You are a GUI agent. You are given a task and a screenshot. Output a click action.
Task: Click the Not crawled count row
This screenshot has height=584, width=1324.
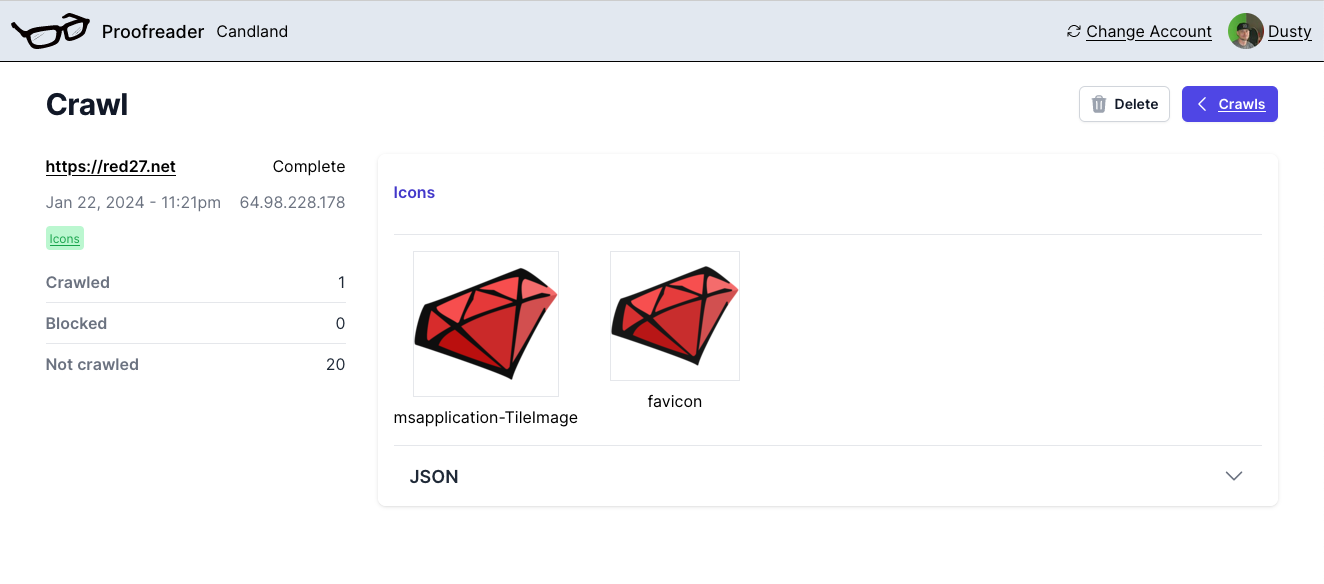click(195, 365)
